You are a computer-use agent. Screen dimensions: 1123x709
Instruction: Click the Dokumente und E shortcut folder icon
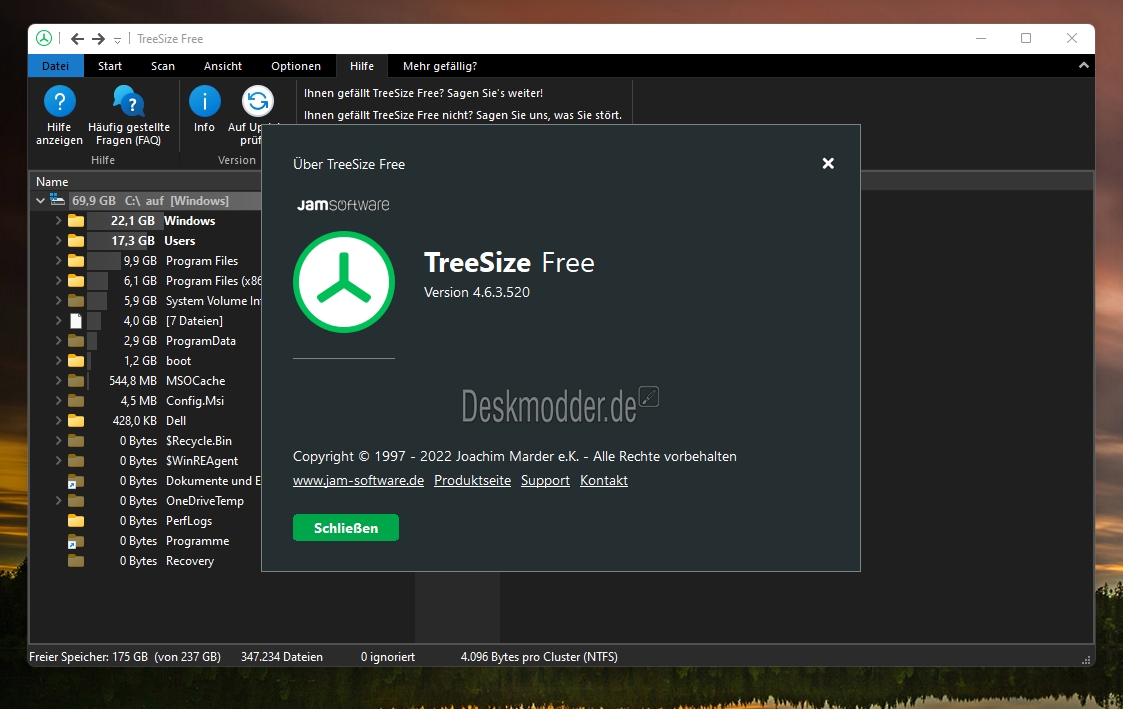[76, 481]
